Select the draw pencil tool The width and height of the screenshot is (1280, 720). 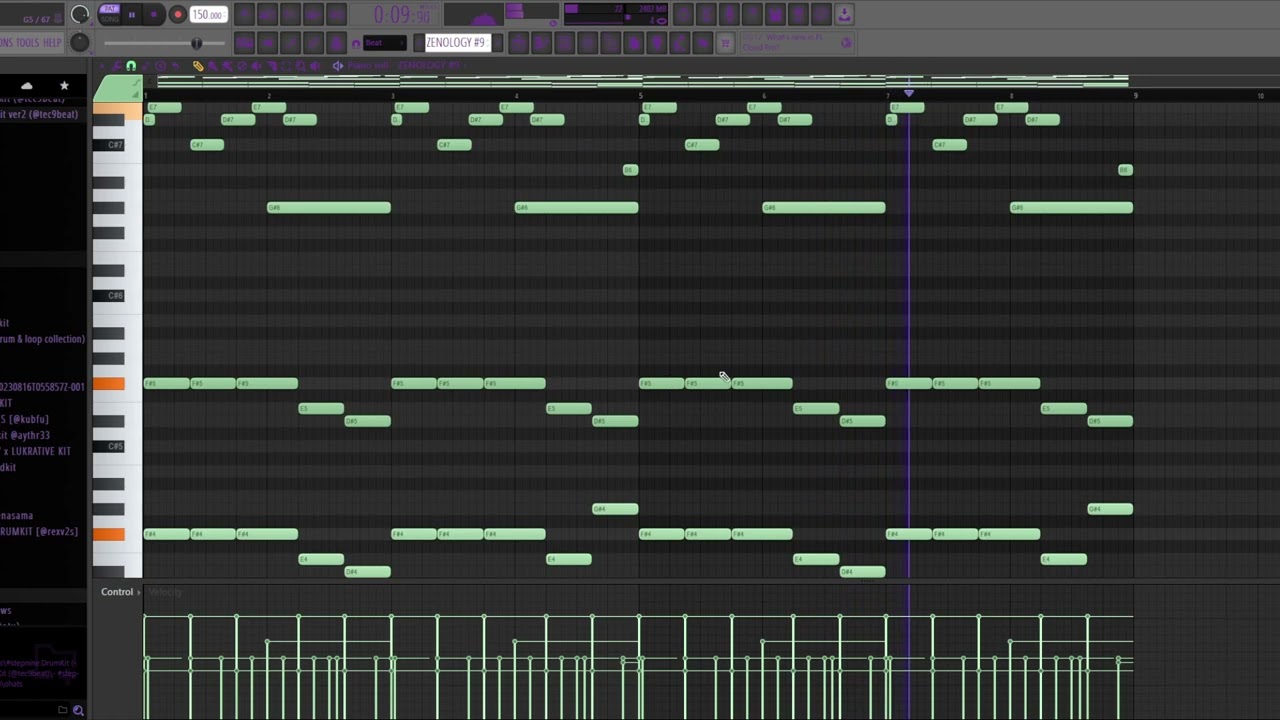[198, 66]
